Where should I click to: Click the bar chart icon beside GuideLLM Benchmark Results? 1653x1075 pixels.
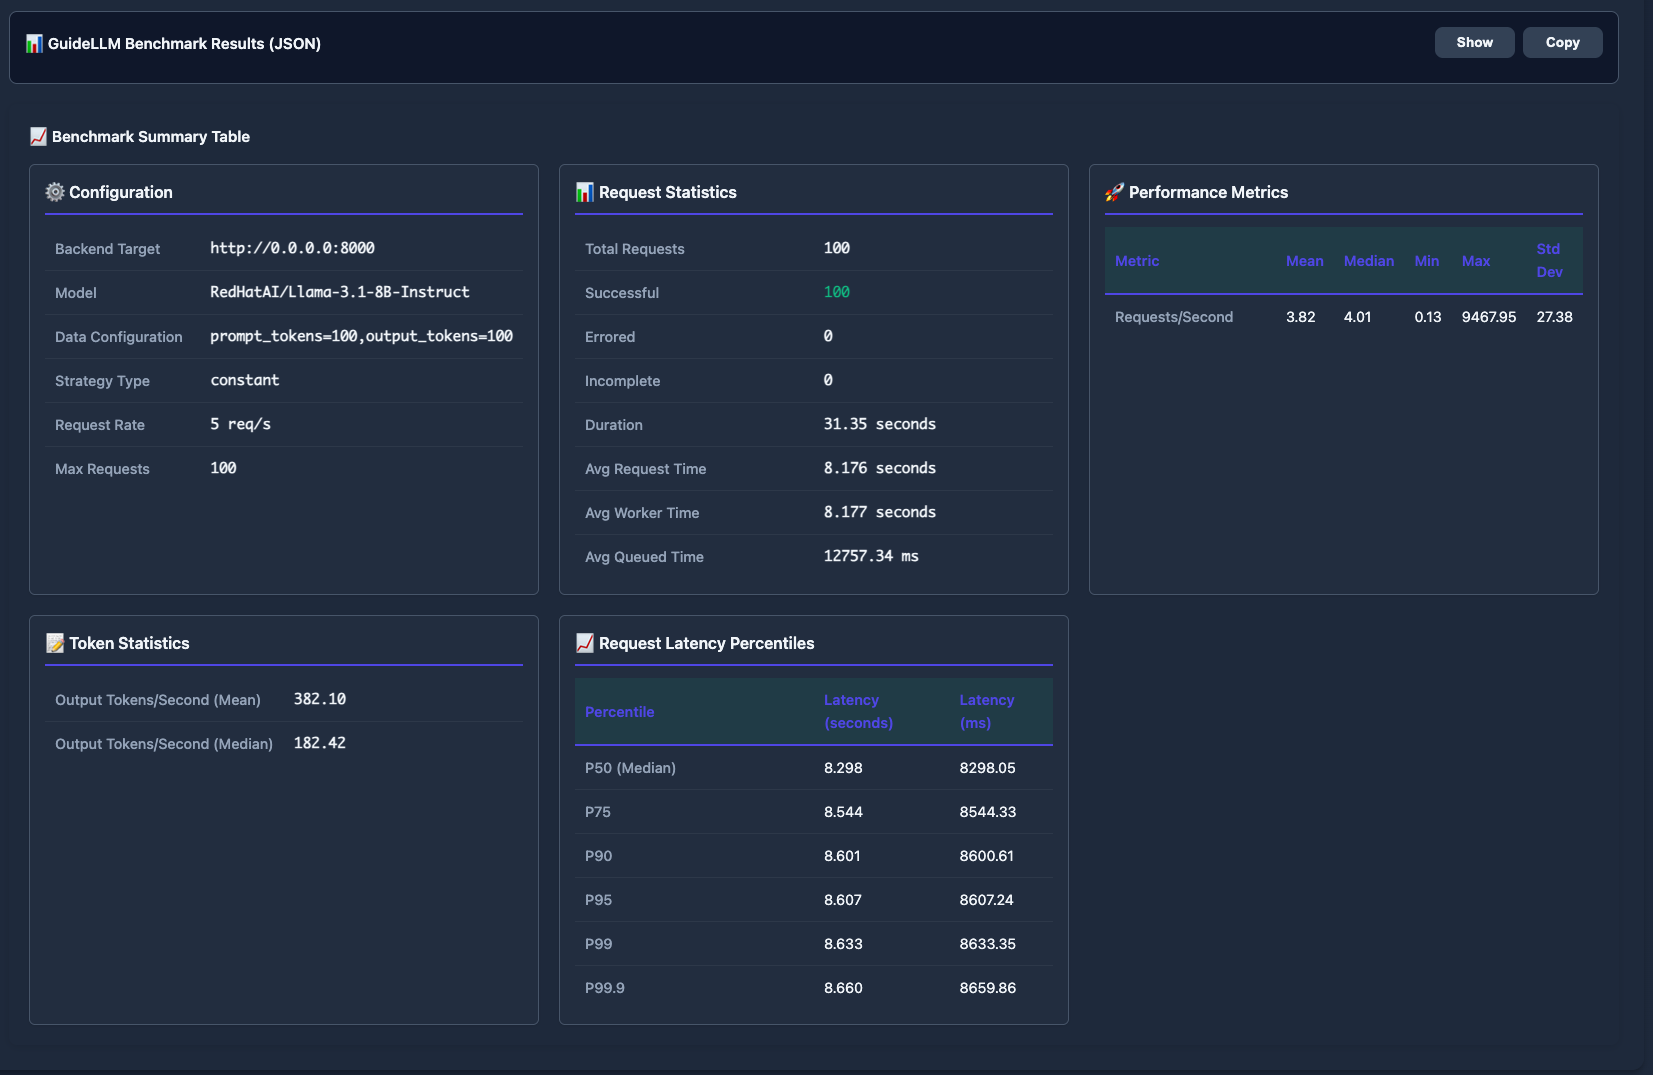click(34, 44)
